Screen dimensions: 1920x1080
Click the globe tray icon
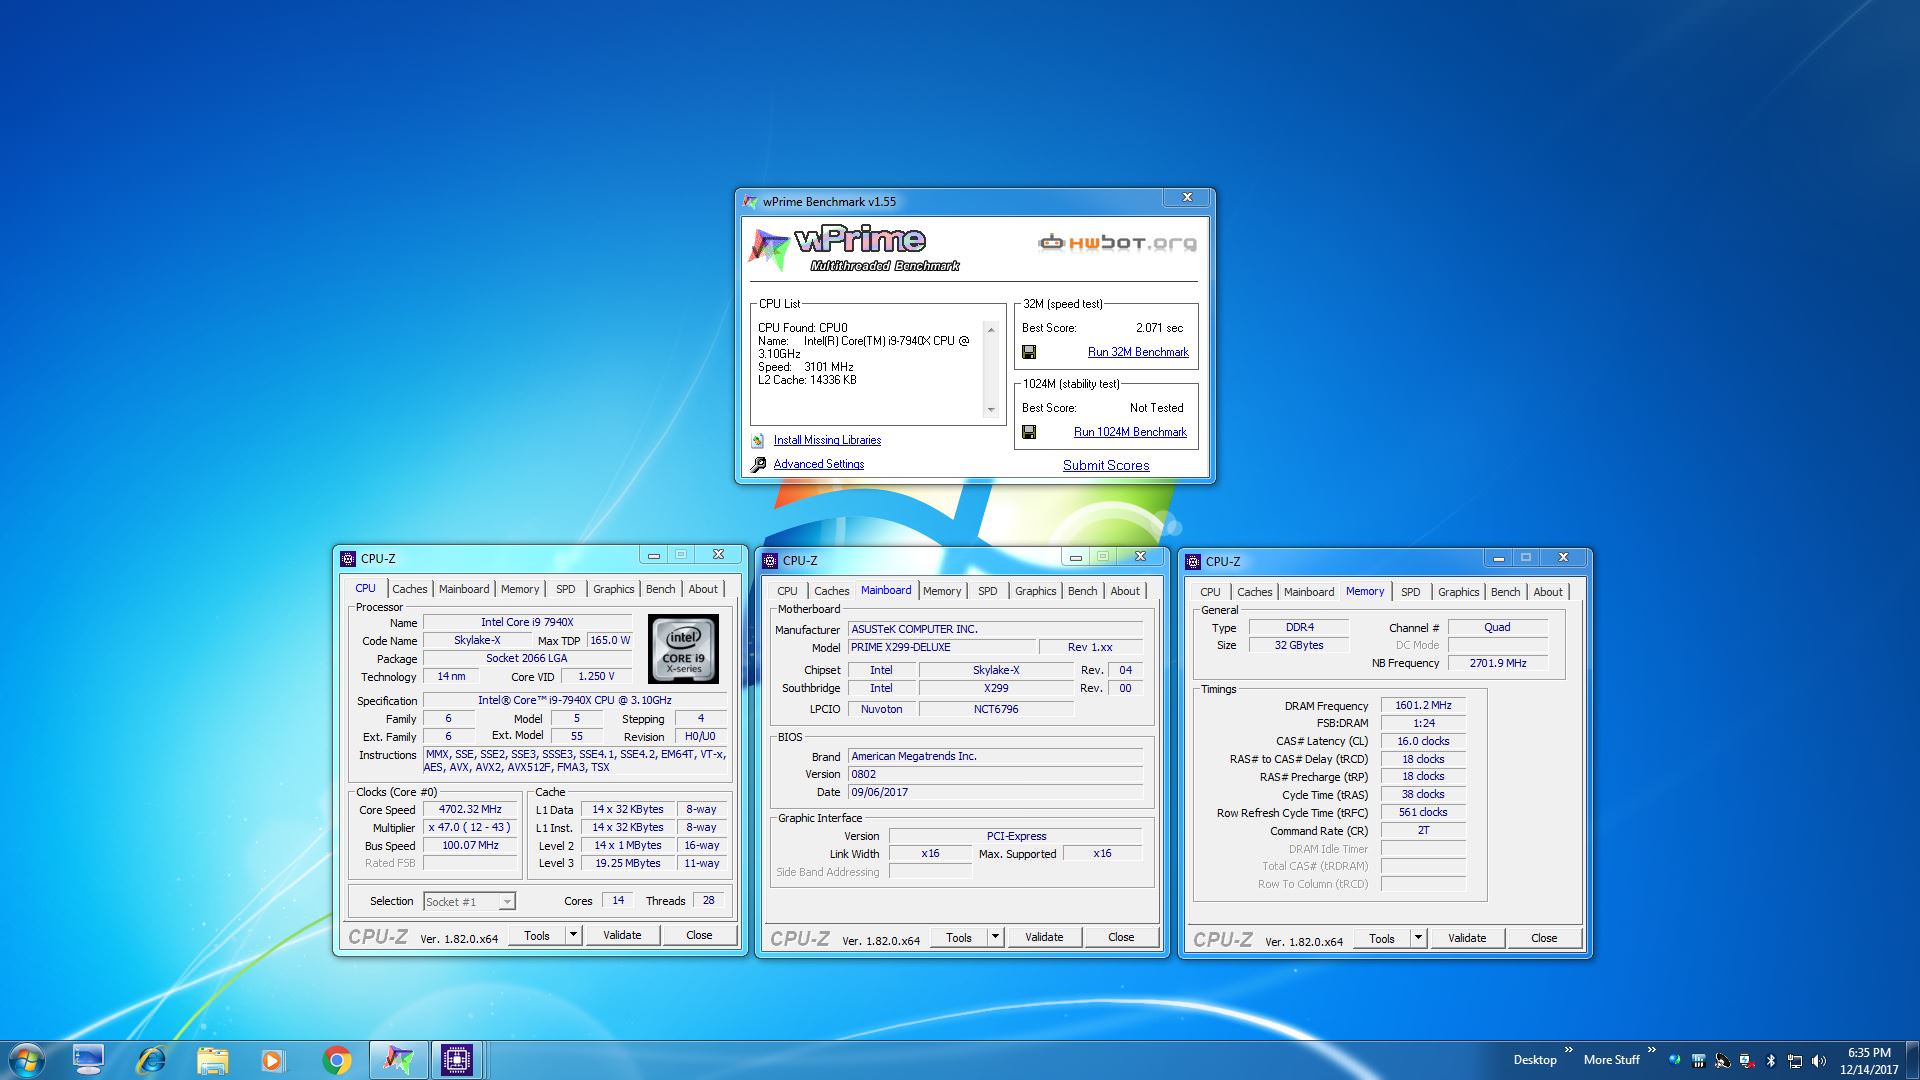[x=1675, y=1060]
